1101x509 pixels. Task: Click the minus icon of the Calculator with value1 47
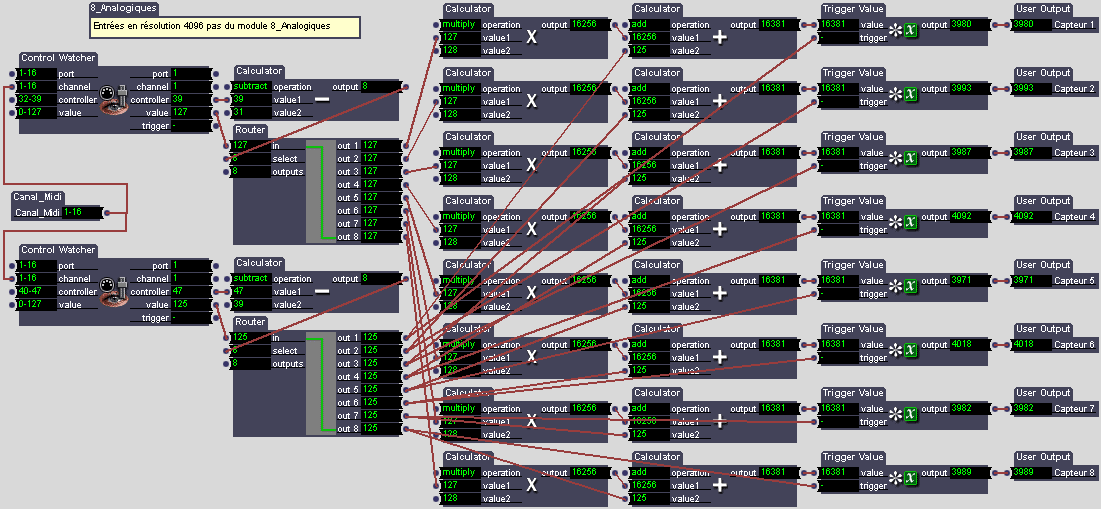click(x=322, y=291)
